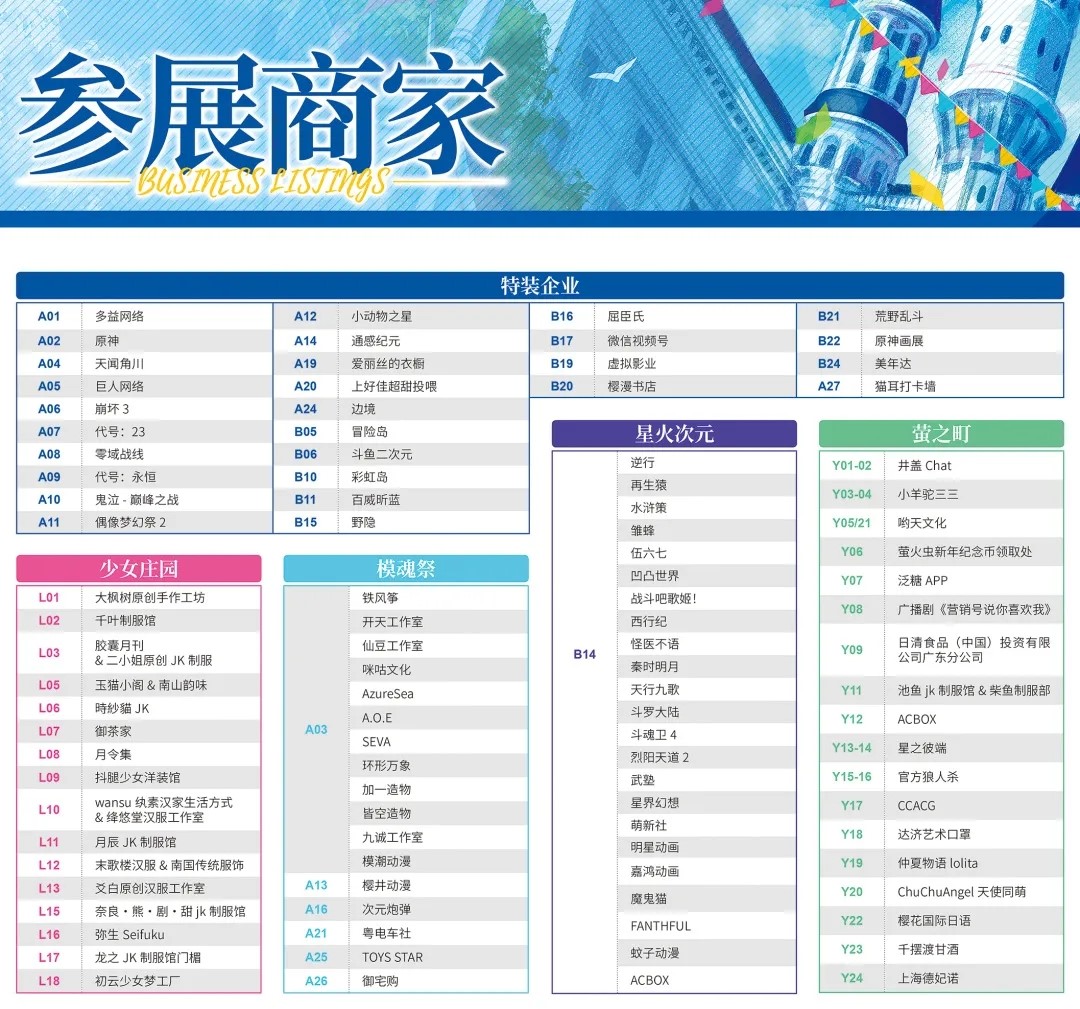
Task: Select 上海德妃诺 at Y24
Action: click(x=928, y=978)
